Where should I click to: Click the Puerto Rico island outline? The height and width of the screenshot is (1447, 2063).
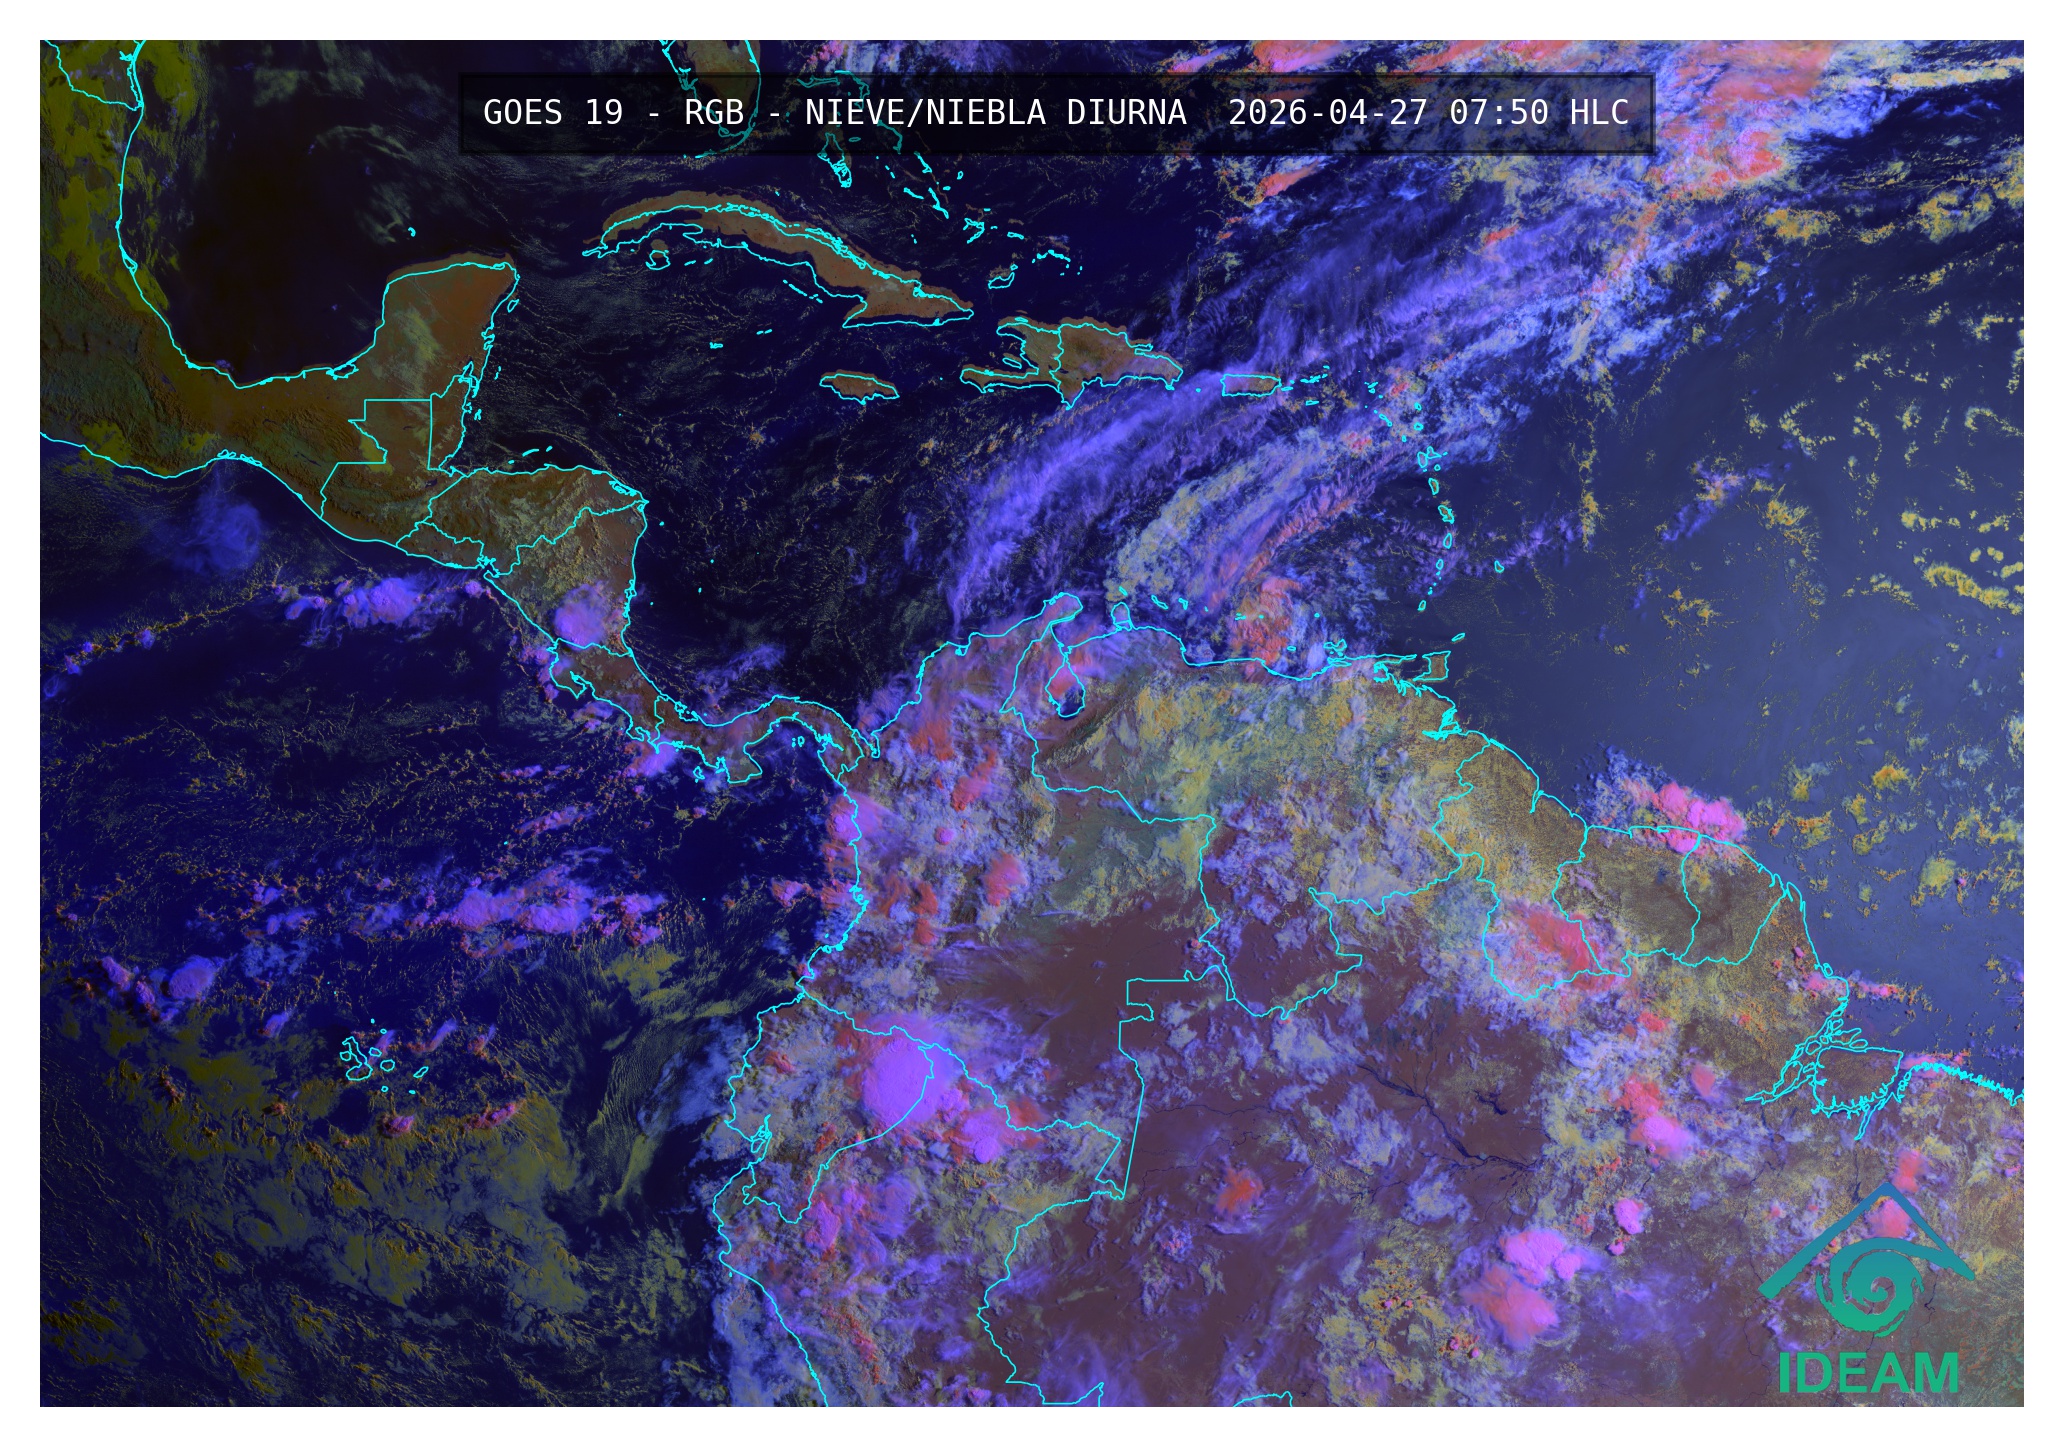[x=1250, y=384]
